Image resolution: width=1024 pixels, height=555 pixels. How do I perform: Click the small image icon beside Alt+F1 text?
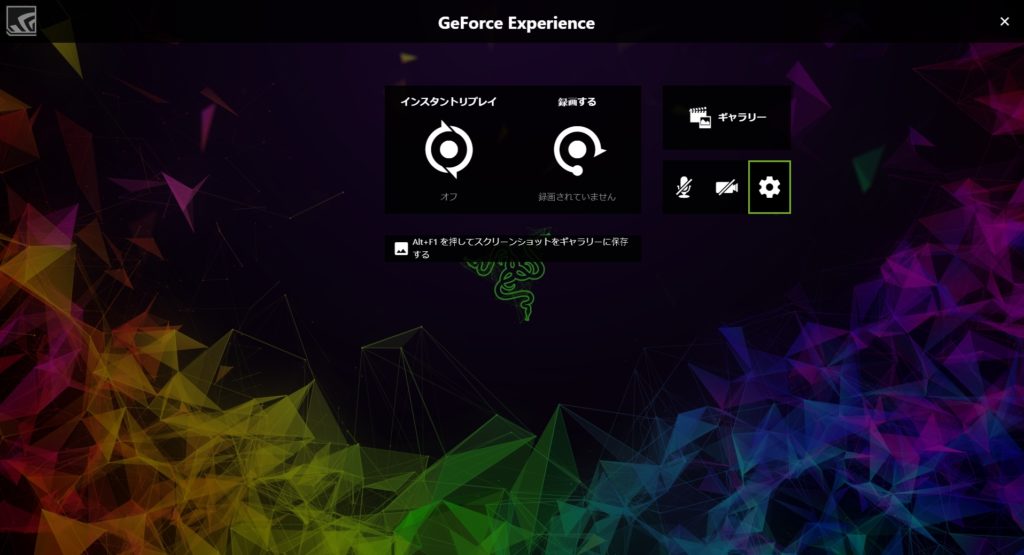tap(401, 249)
